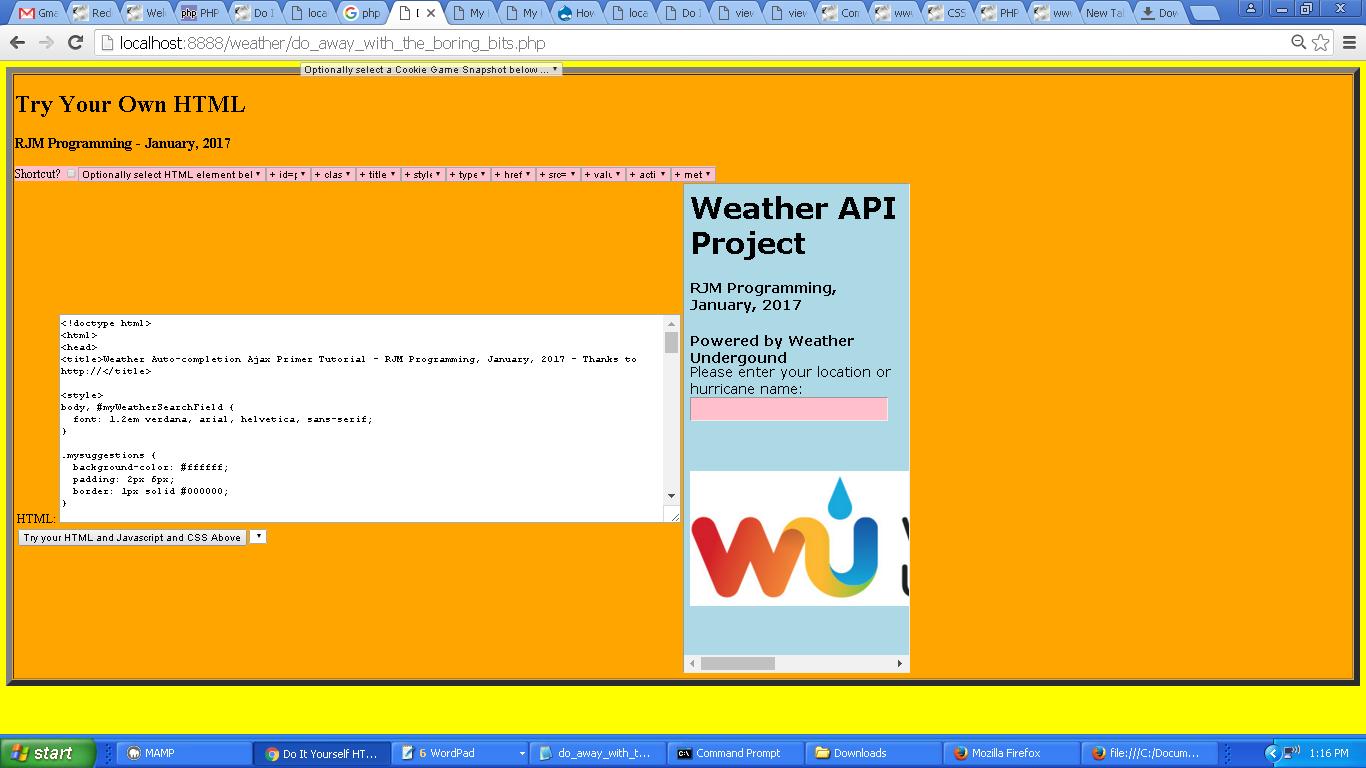This screenshot has width=1366, height=768.
Task: Close the active browser tab
Action: [x=431, y=13]
